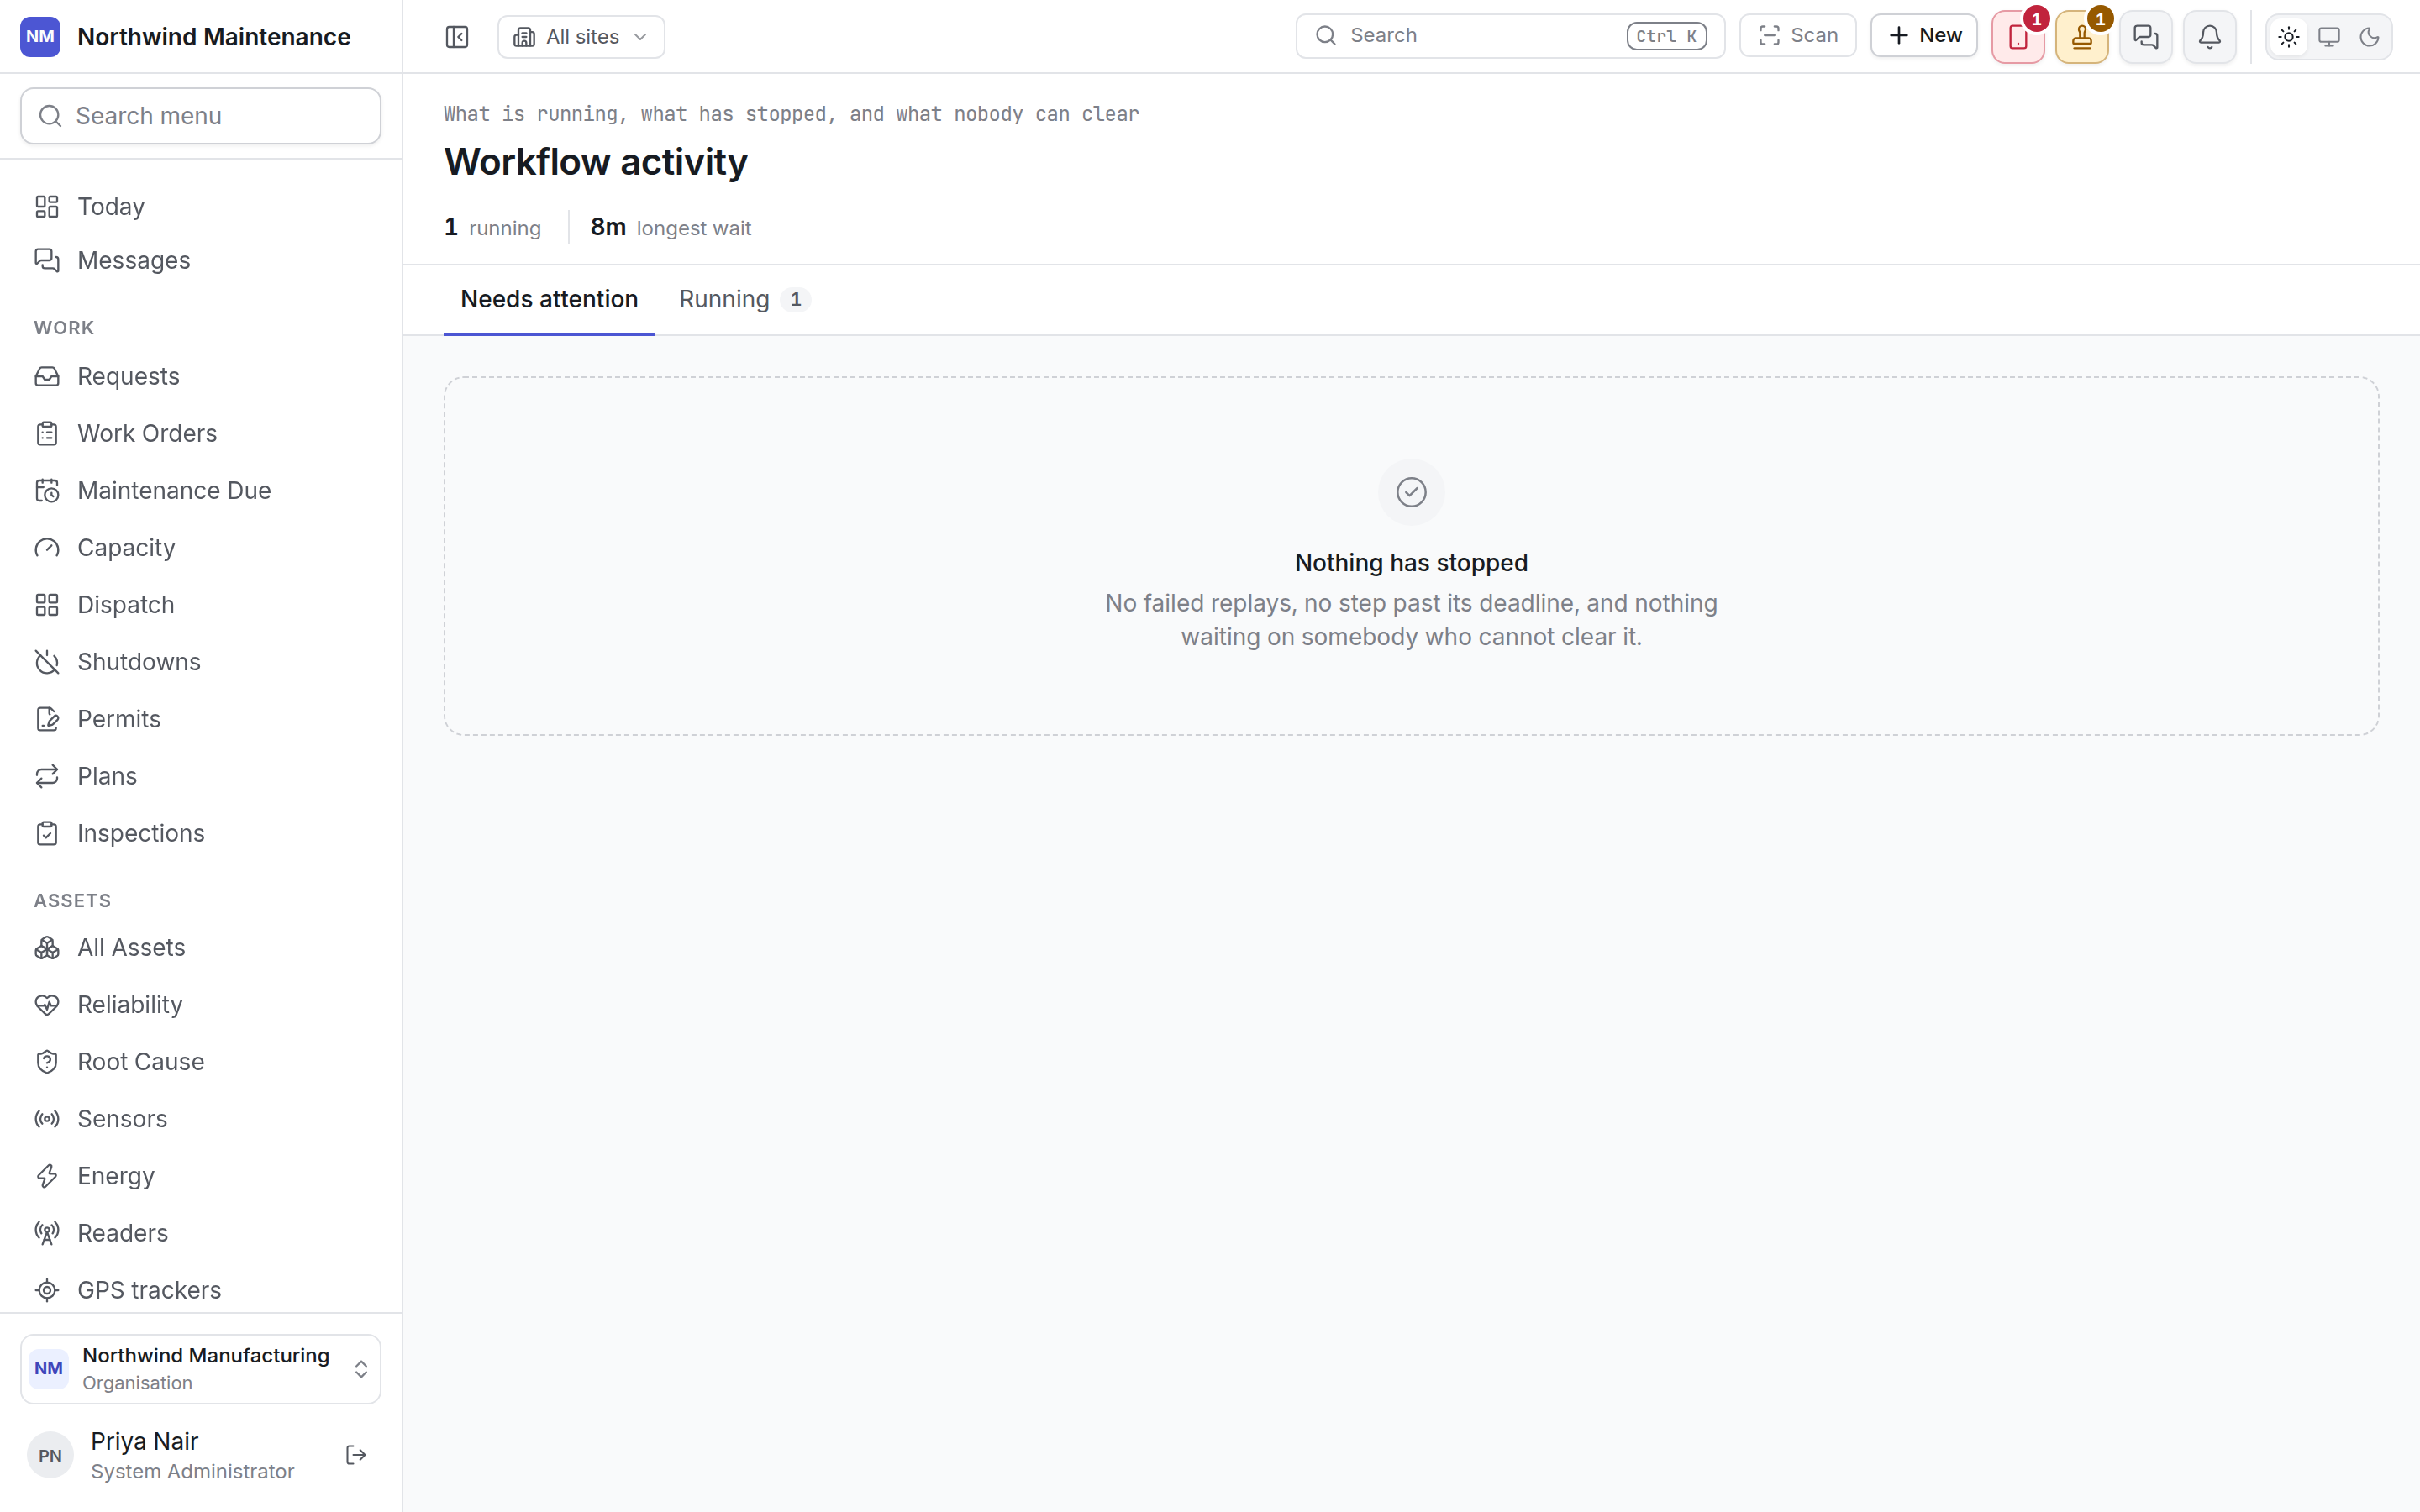This screenshot has width=2420, height=1512.
Task: Open Maintenance Due
Action: pos(201,490)
